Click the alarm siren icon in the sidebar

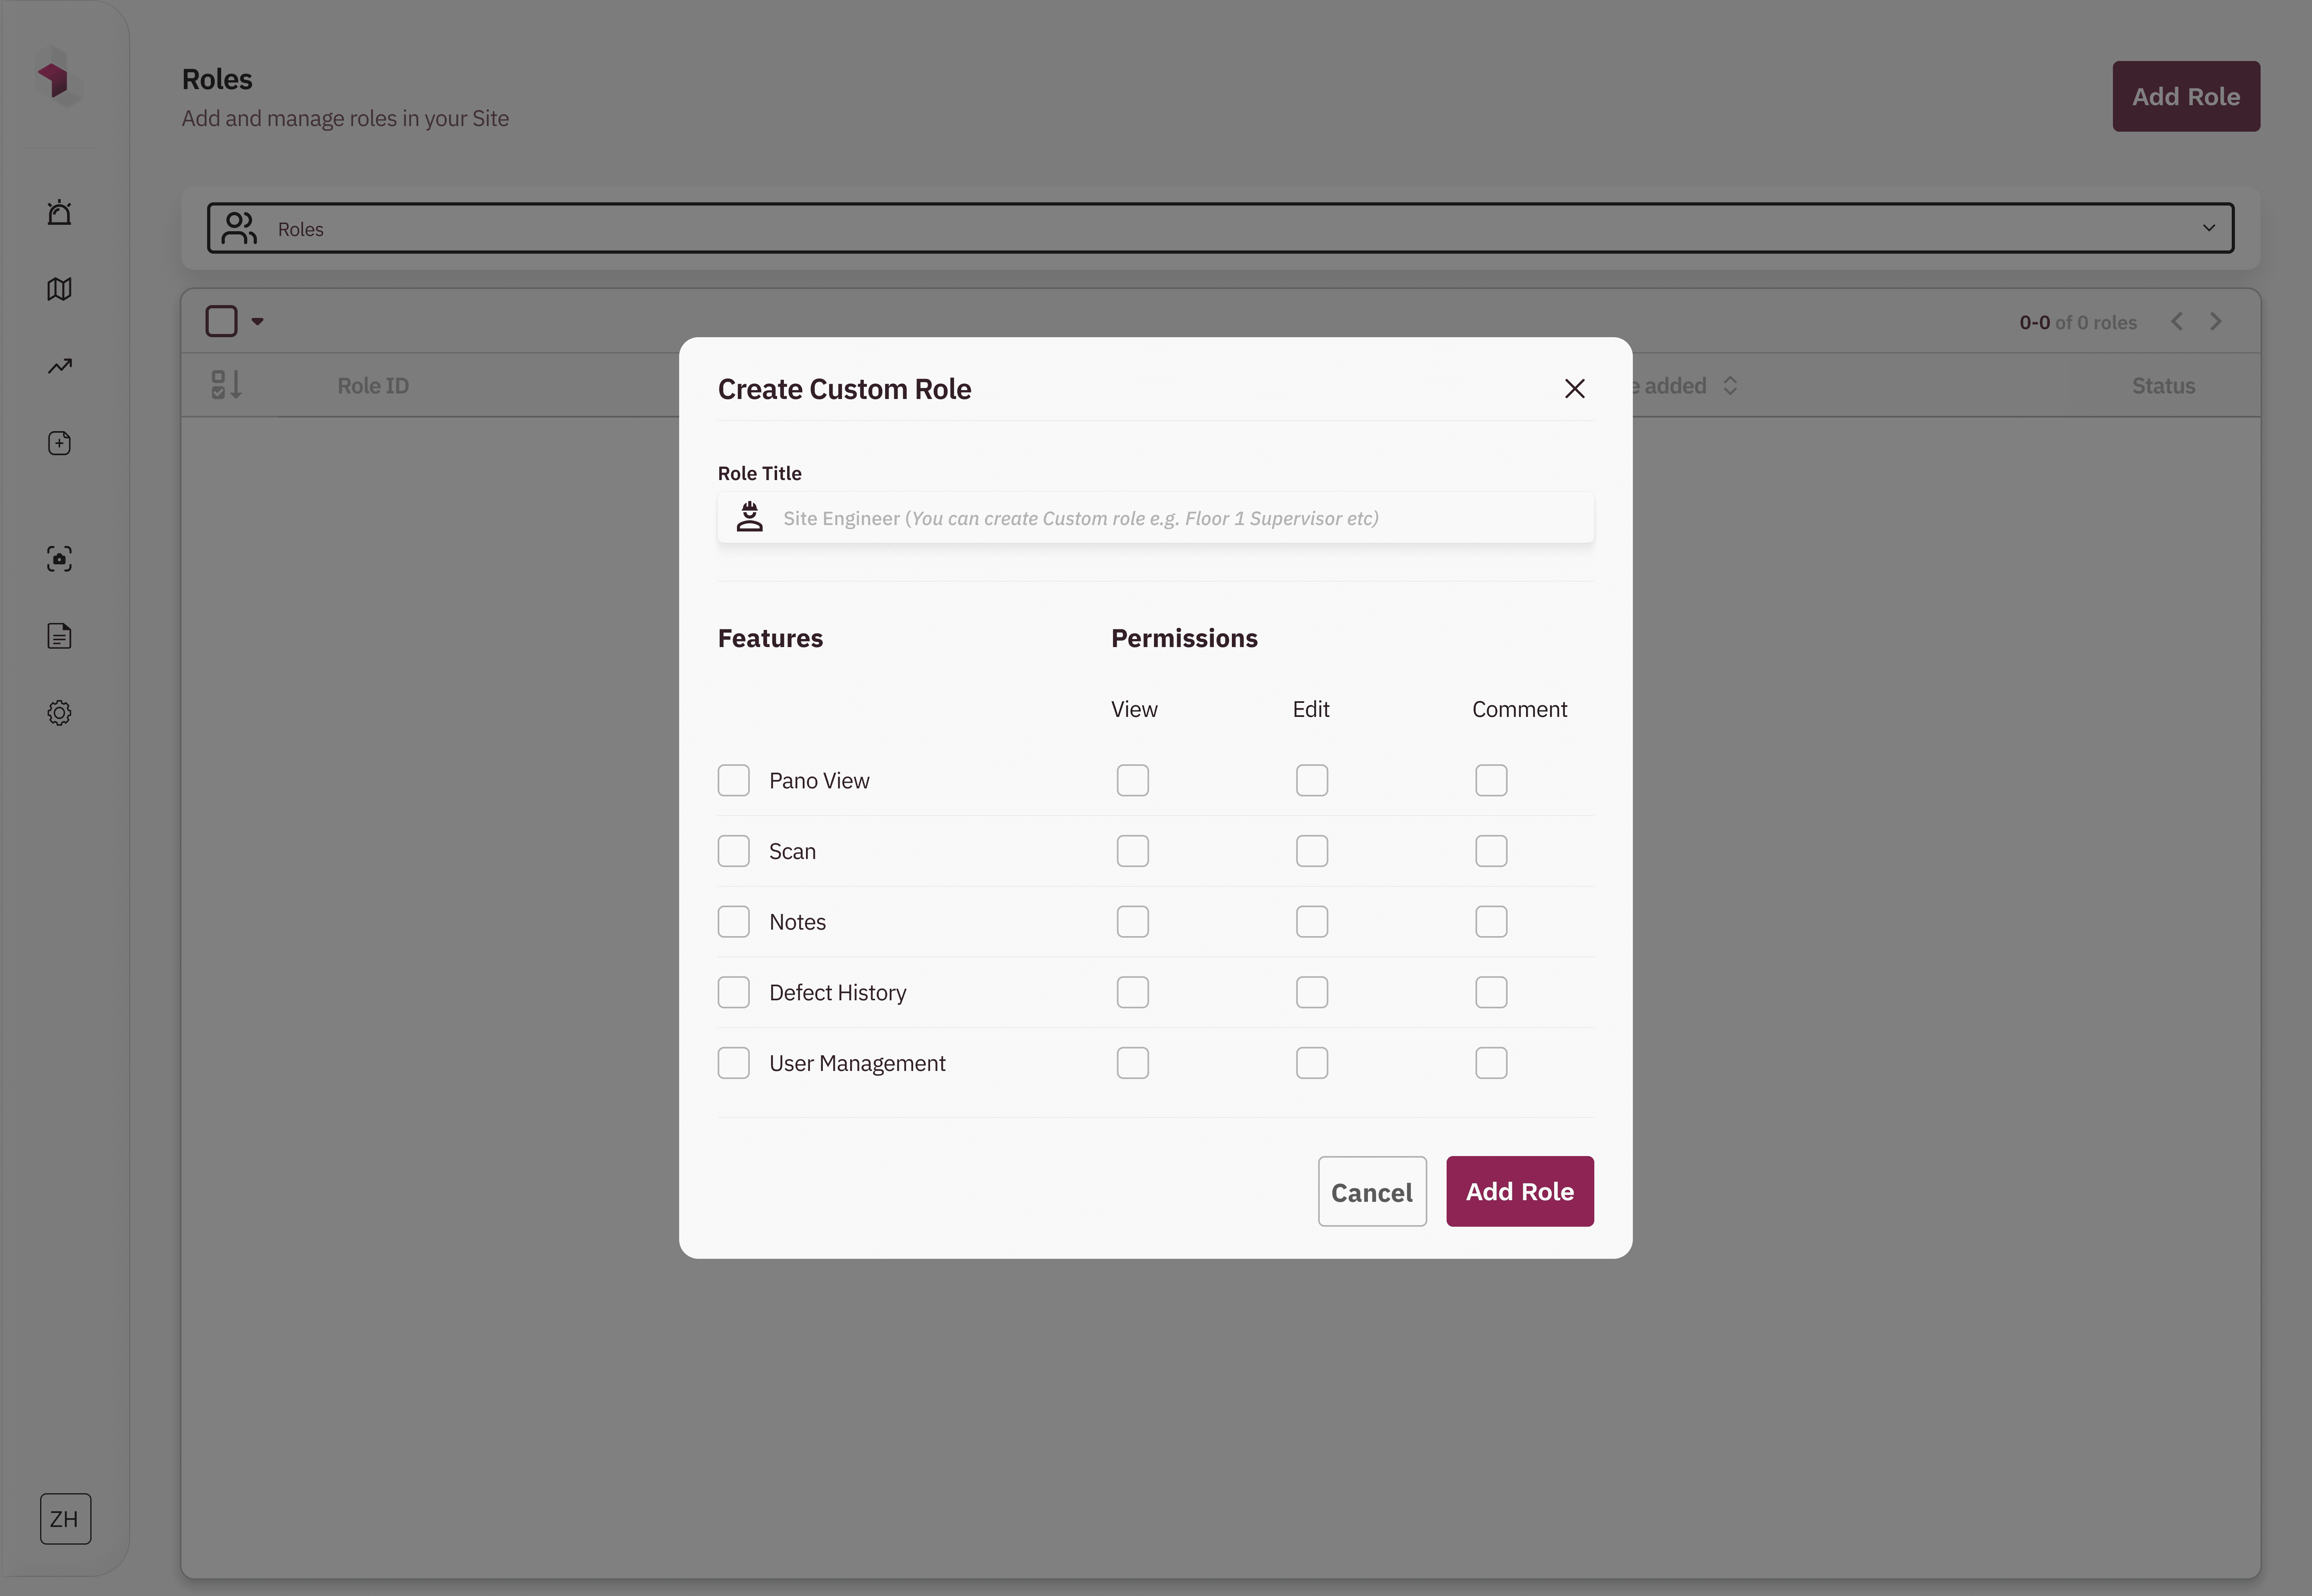coord(59,212)
